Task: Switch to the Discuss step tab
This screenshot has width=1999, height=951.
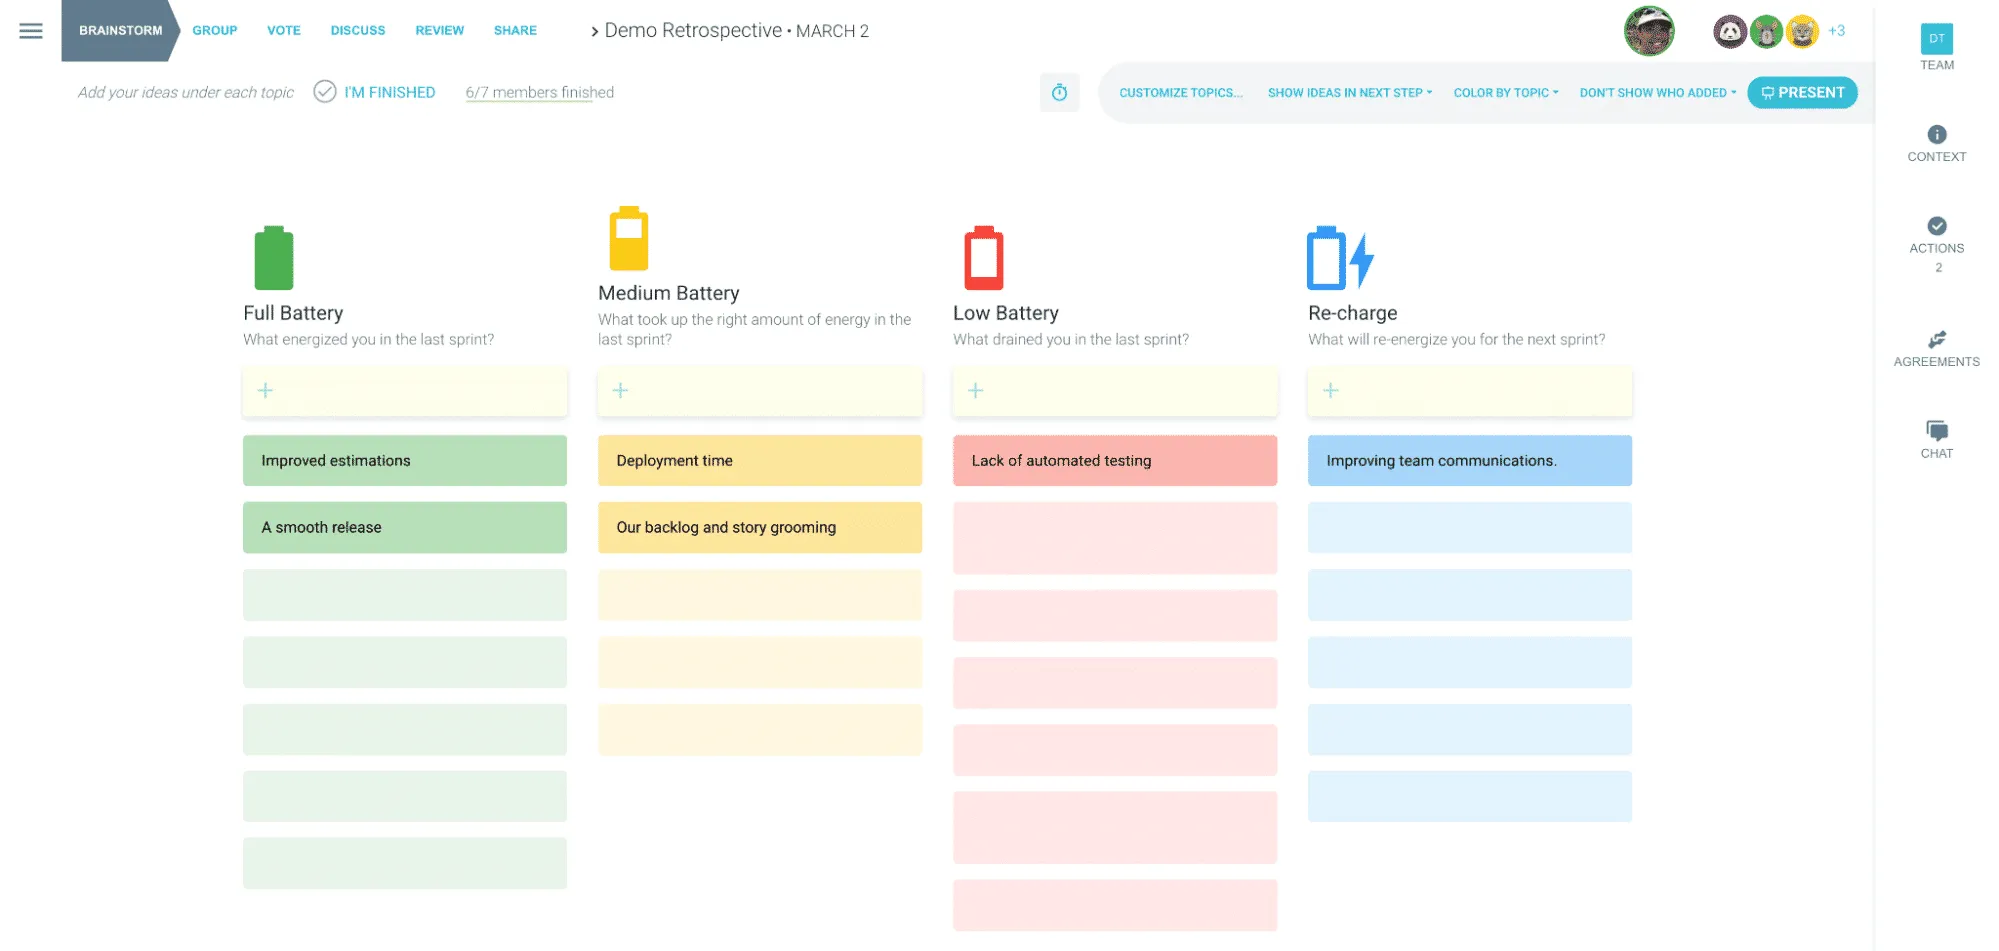Action: pos(358,31)
